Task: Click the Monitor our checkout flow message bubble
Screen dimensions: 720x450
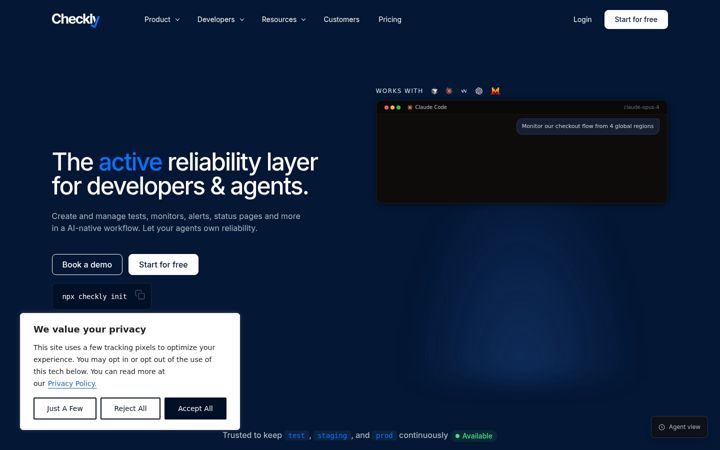Action: pyautogui.click(x=588, y=126)
